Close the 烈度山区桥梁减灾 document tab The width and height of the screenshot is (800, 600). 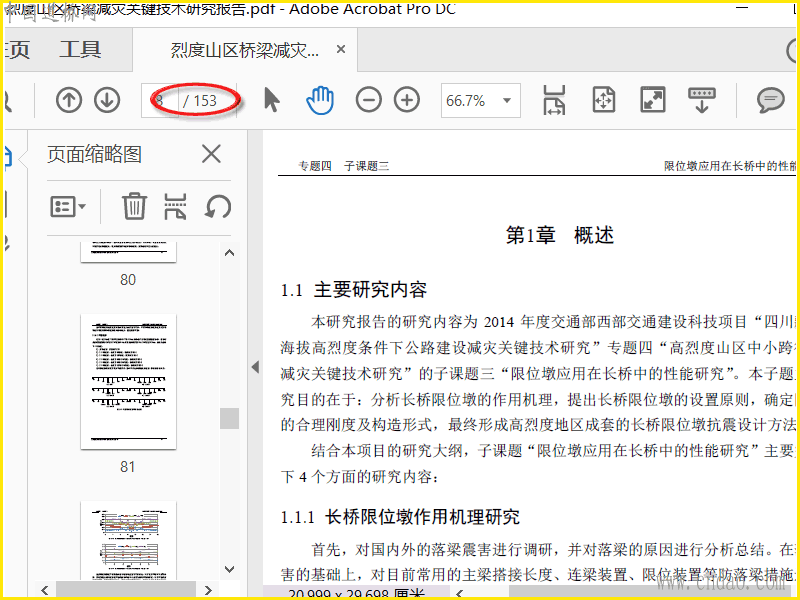coord(341,49)
